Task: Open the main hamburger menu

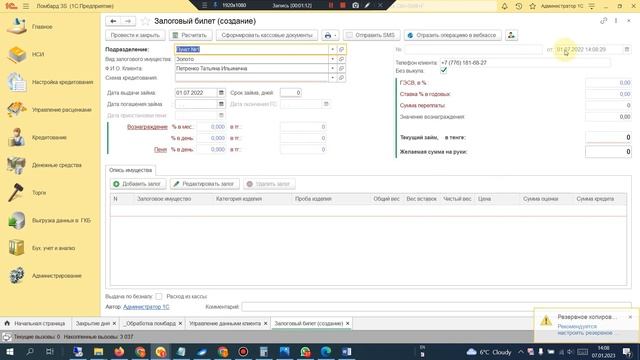Action: 26,6
